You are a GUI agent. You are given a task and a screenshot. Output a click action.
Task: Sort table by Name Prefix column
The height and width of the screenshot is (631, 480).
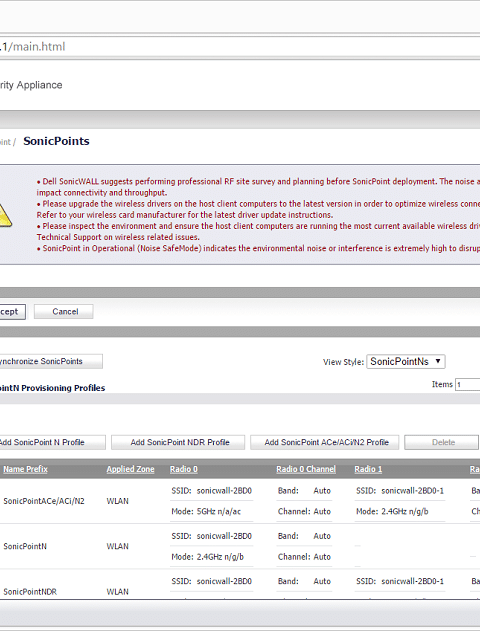(x=25, y=469)
